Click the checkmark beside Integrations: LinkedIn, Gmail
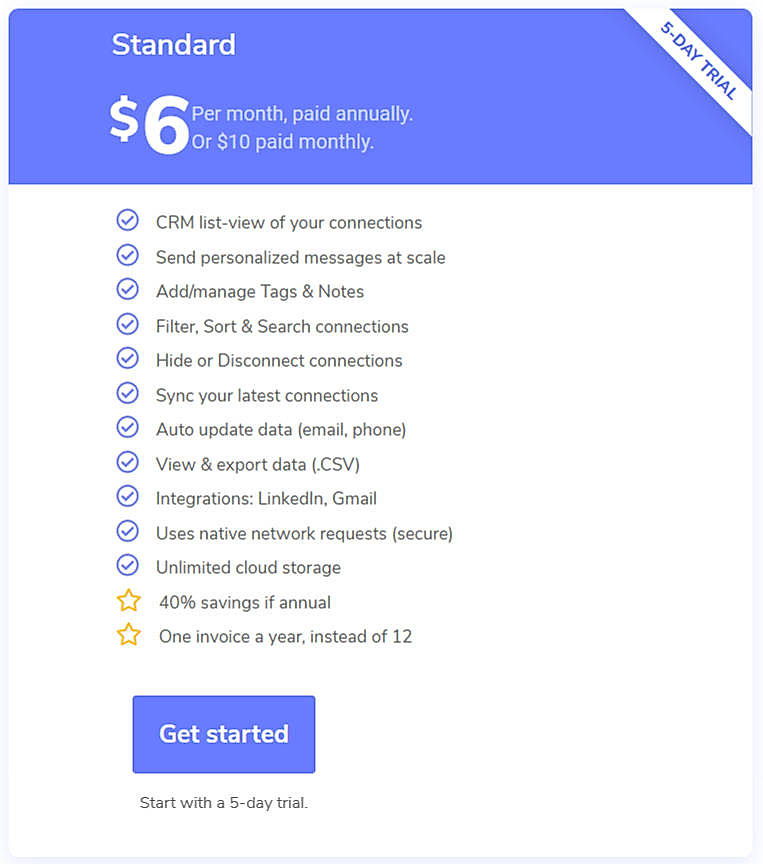 pos(128,496)
